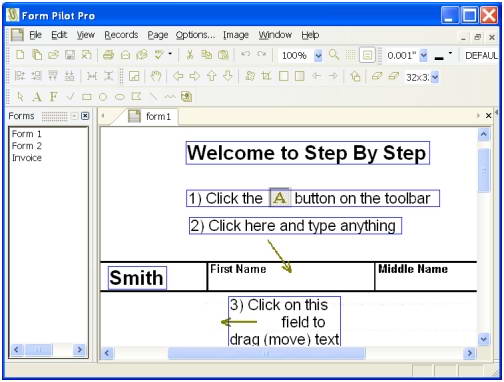The image size is (504, 382).
Task: Switch to the form1 tab
Action: [x=152, y=116]
